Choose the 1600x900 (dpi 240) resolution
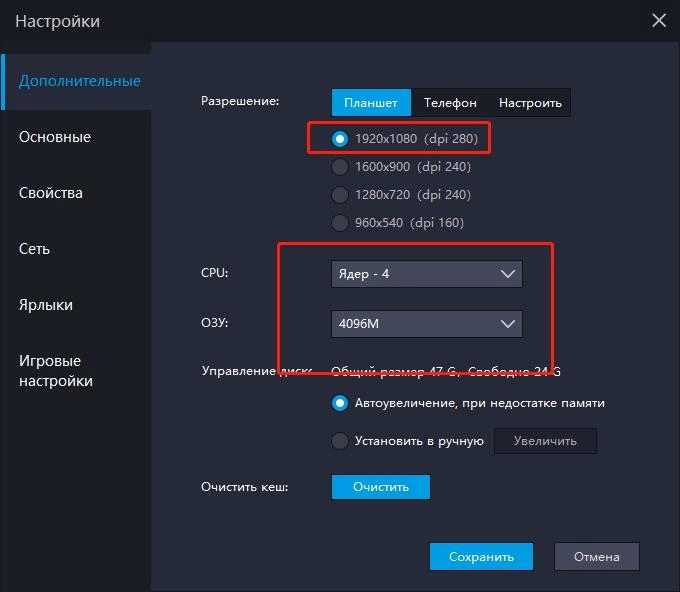 [341, 167]
